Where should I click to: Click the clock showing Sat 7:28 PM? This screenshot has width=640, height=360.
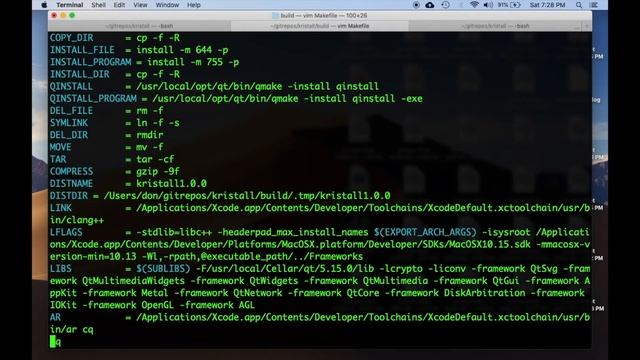coord(547,5)
